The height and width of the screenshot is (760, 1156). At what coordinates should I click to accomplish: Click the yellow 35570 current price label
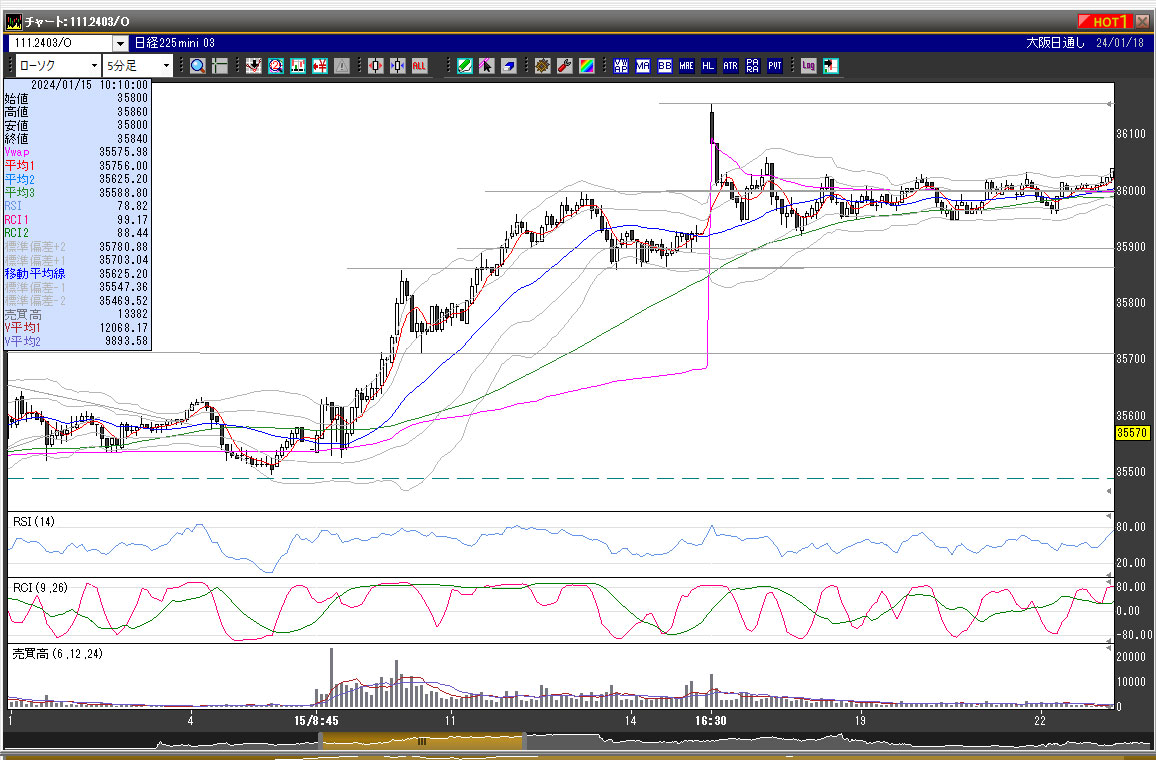pos(1132,433)
